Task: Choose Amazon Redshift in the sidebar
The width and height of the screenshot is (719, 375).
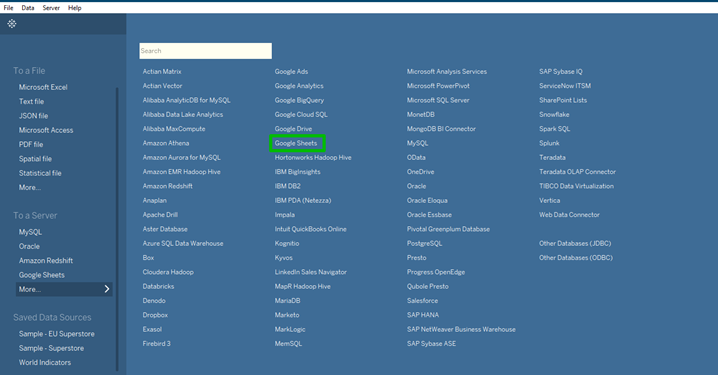Action: coord(46,260)
